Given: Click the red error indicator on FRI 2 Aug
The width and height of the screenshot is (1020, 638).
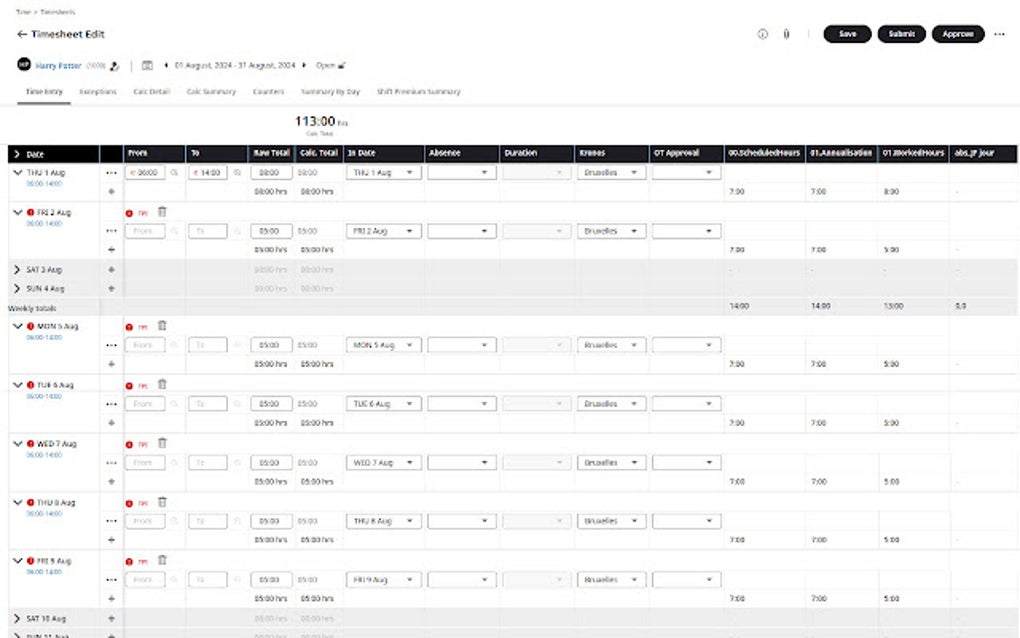Looking at the screenshot, I should (x=31, y=213).
